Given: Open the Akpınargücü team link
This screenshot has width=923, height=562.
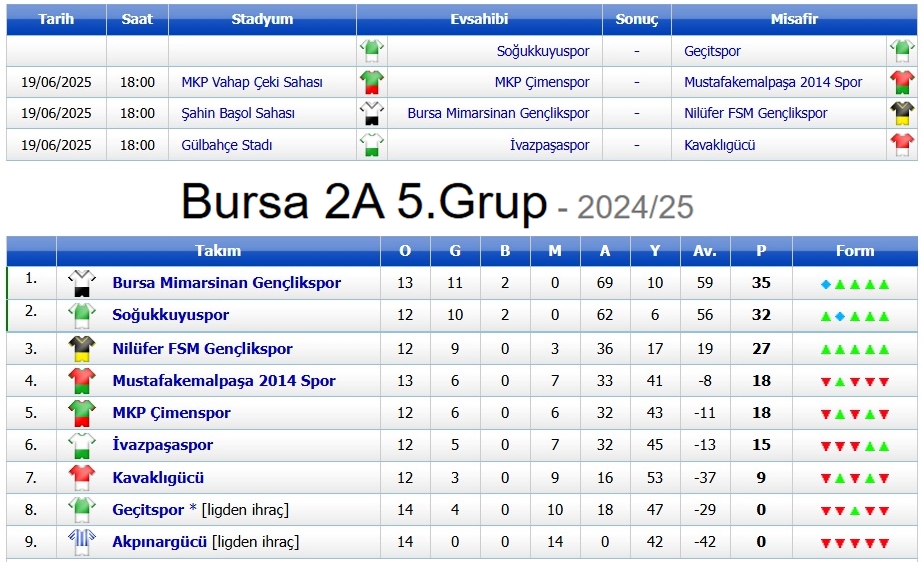Looking at the screenshot, I should (x=160, y=542).
